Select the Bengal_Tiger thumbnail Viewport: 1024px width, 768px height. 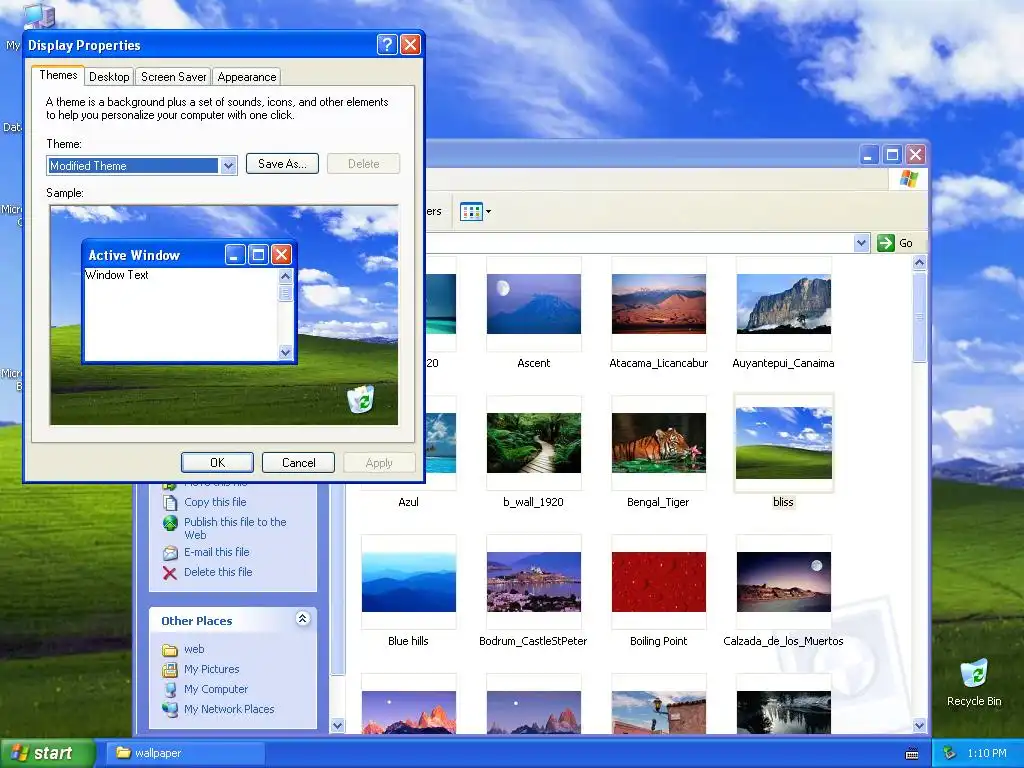658,443
